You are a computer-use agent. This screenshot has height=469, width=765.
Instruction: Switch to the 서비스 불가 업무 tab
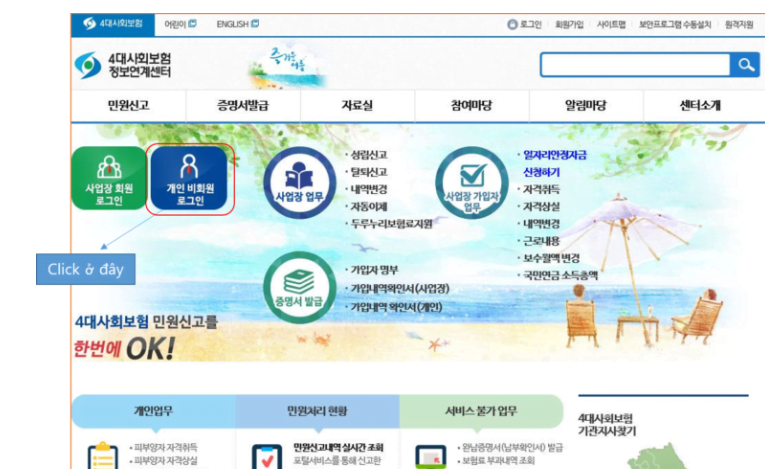tap(481, 411)
